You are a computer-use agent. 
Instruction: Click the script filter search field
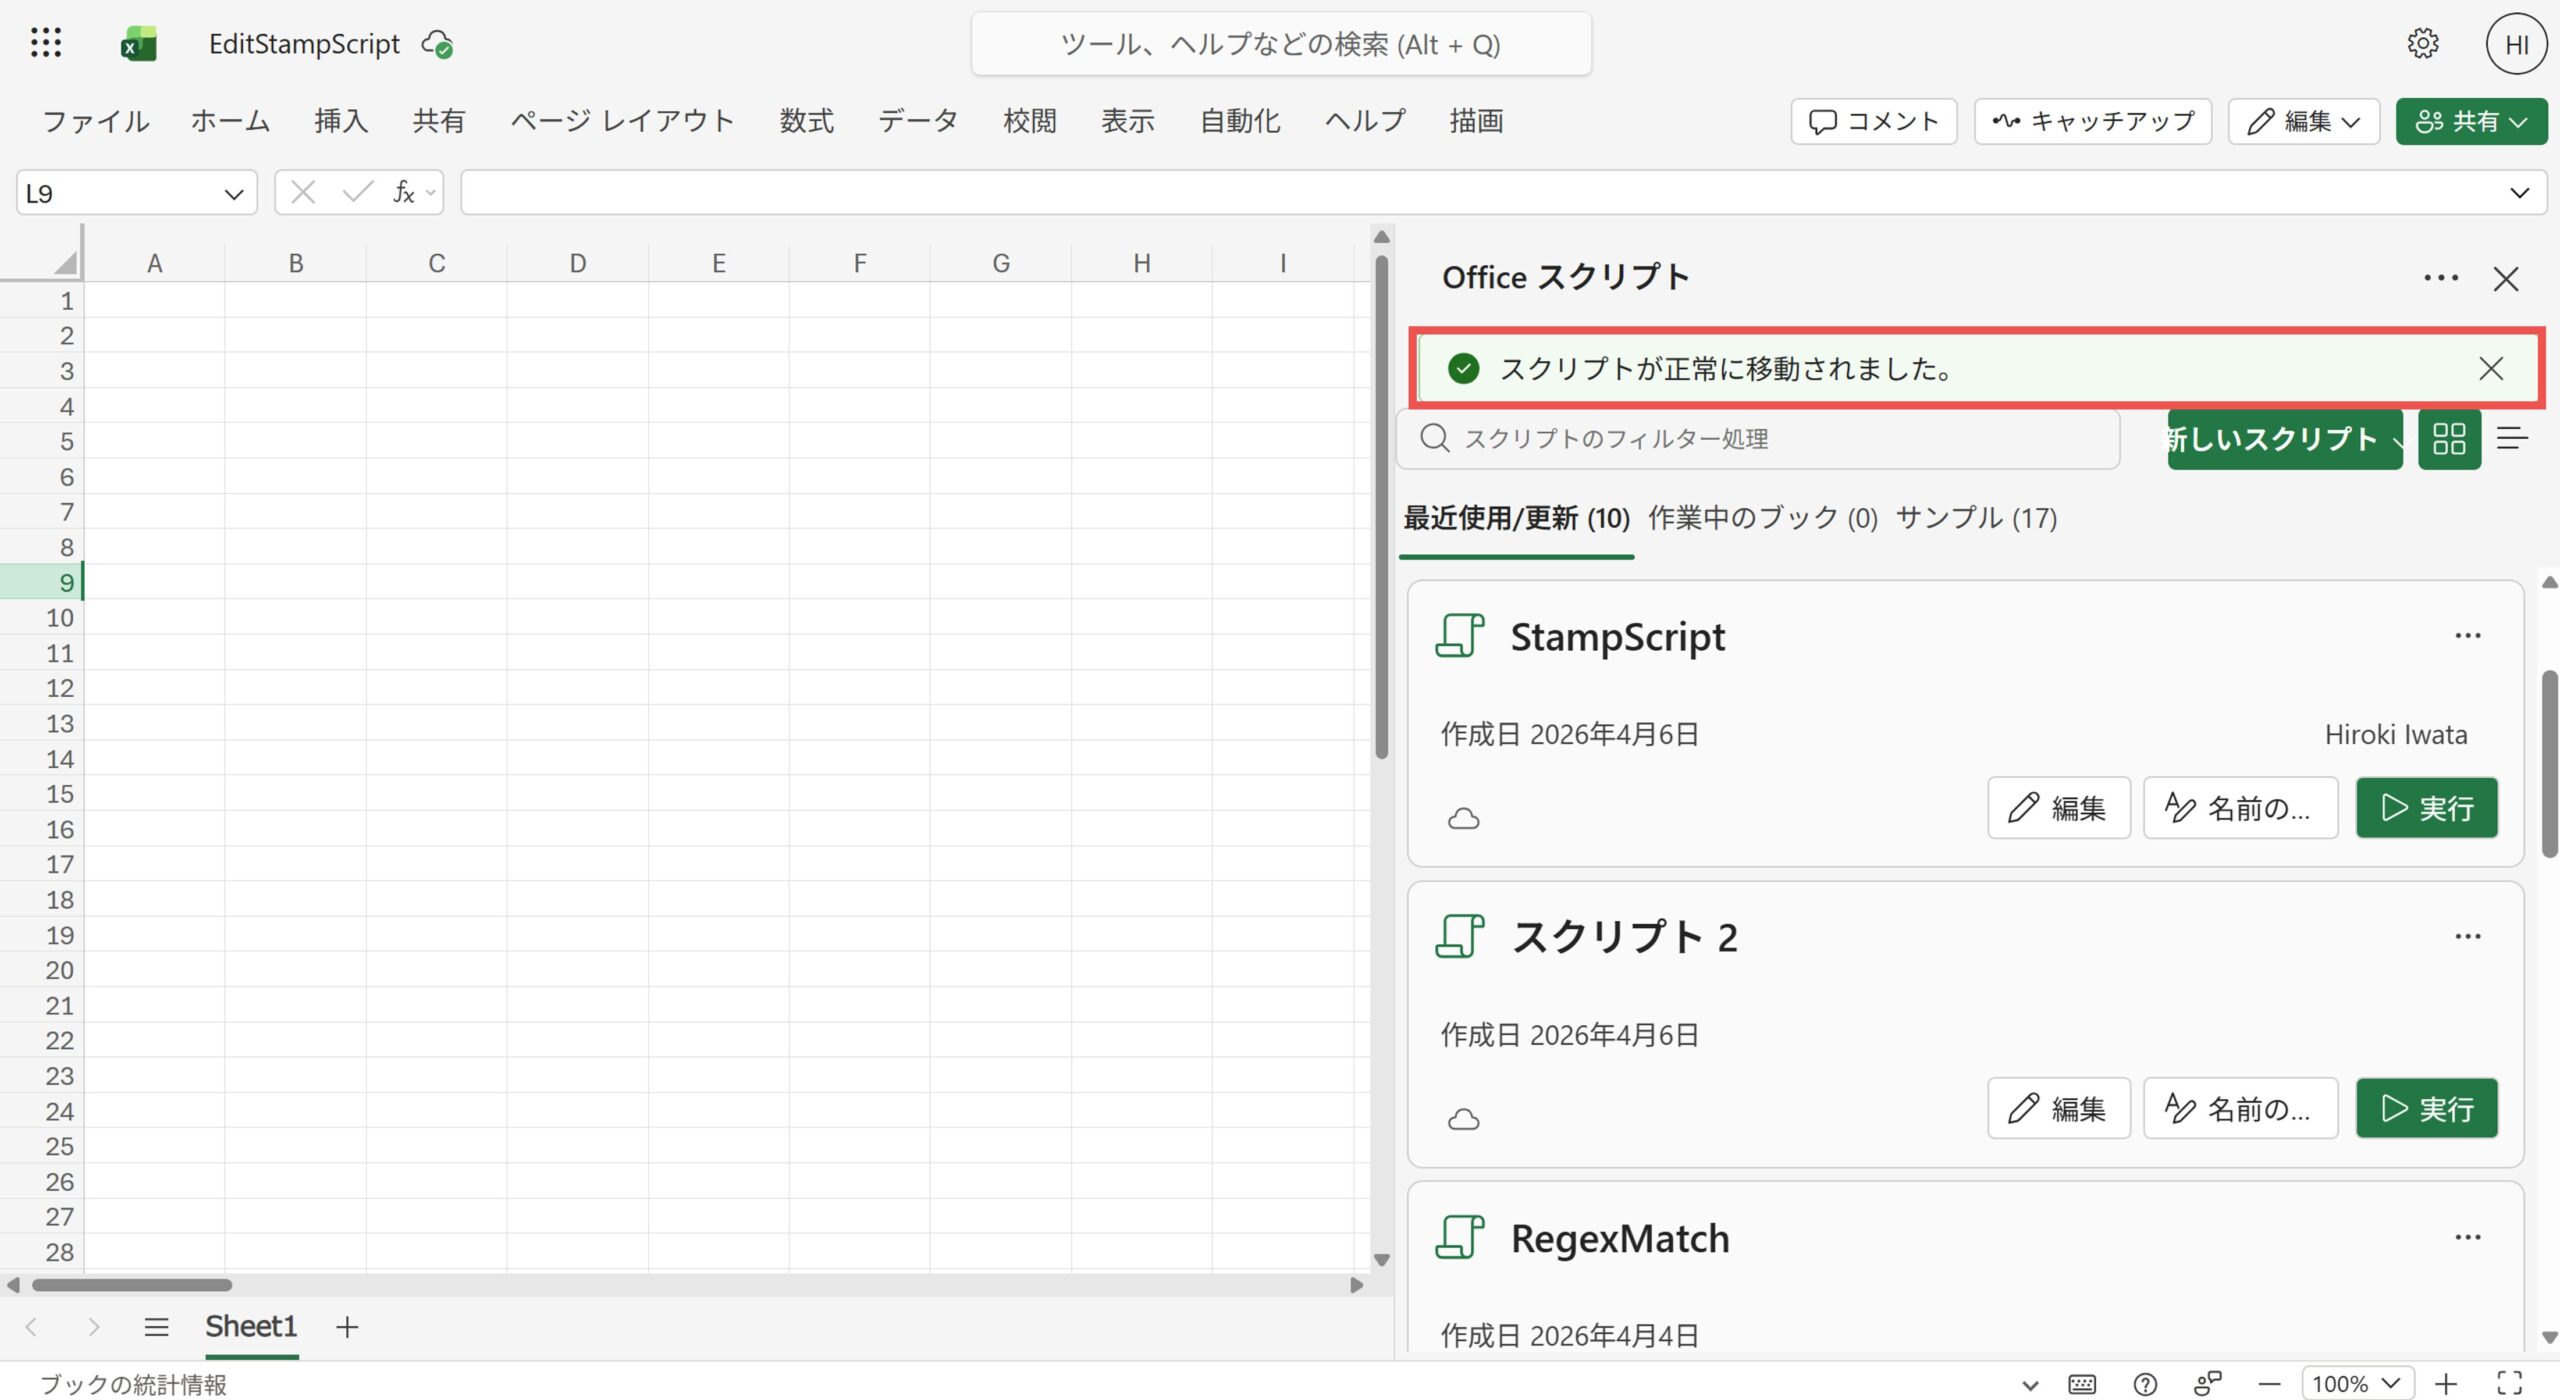tap(1760, 438)
